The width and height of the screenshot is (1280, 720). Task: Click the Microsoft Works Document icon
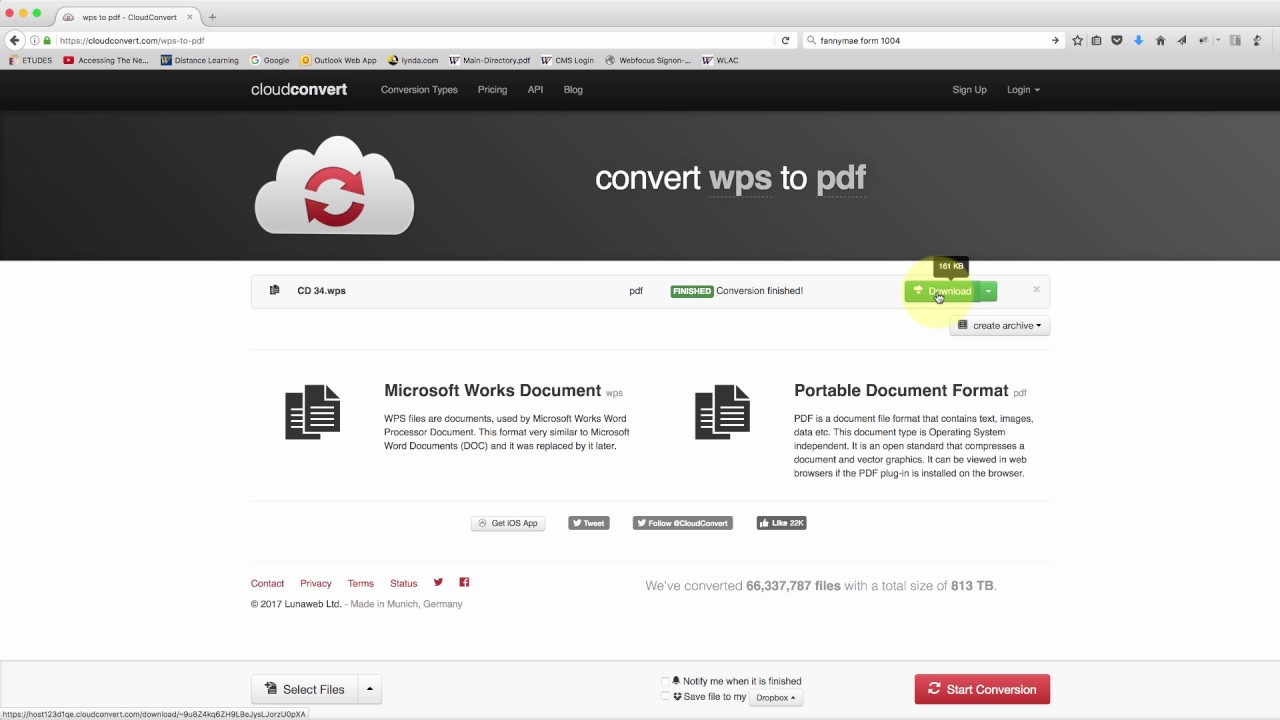313,412
